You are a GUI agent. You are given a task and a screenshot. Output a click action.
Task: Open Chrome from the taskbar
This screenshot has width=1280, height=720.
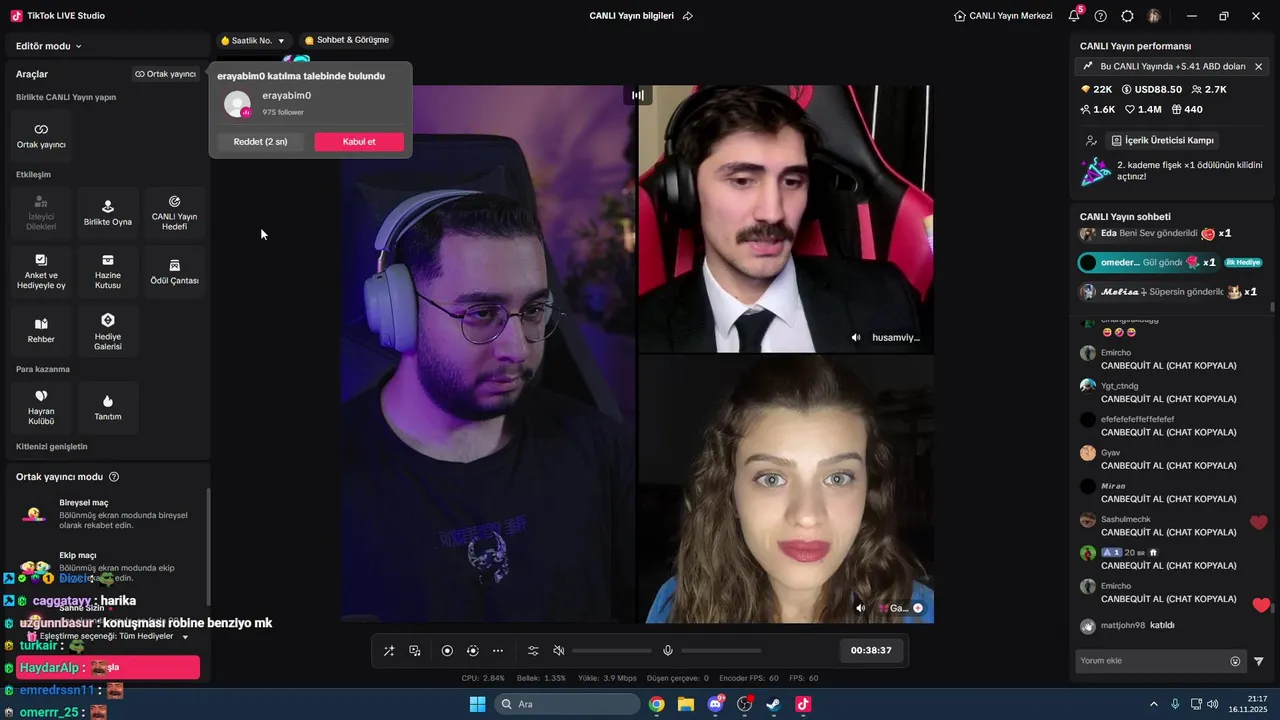click(656, 704)
